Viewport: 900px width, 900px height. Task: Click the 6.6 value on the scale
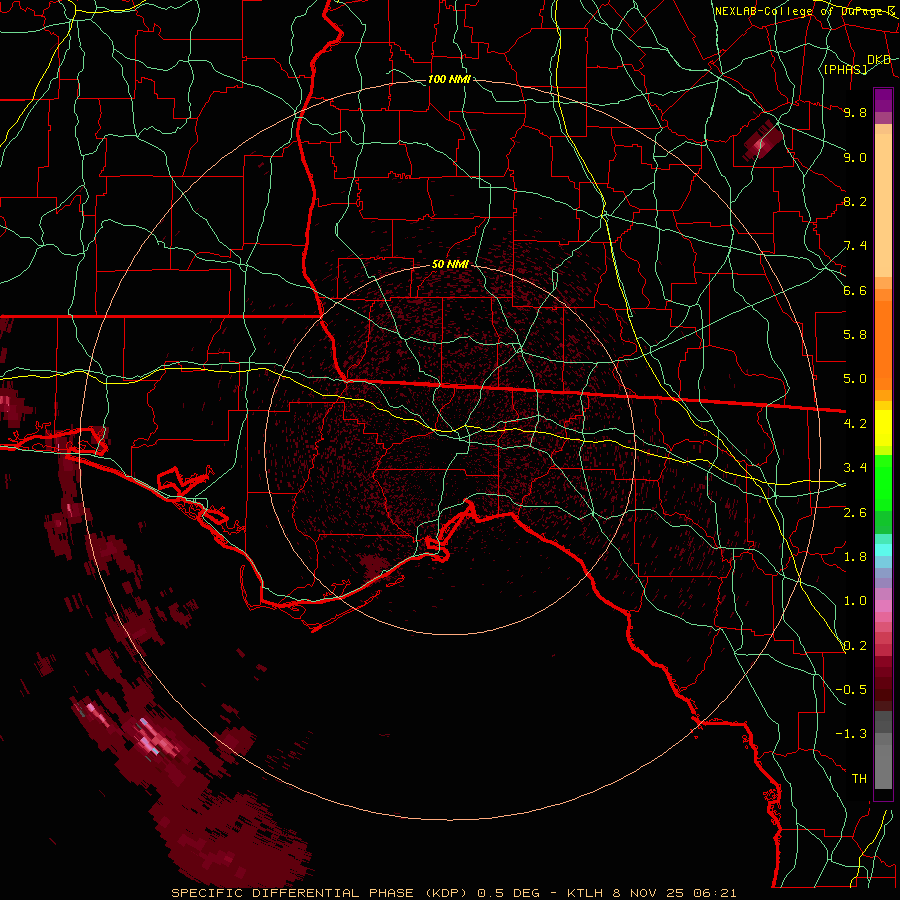click(x=855, y=290)
